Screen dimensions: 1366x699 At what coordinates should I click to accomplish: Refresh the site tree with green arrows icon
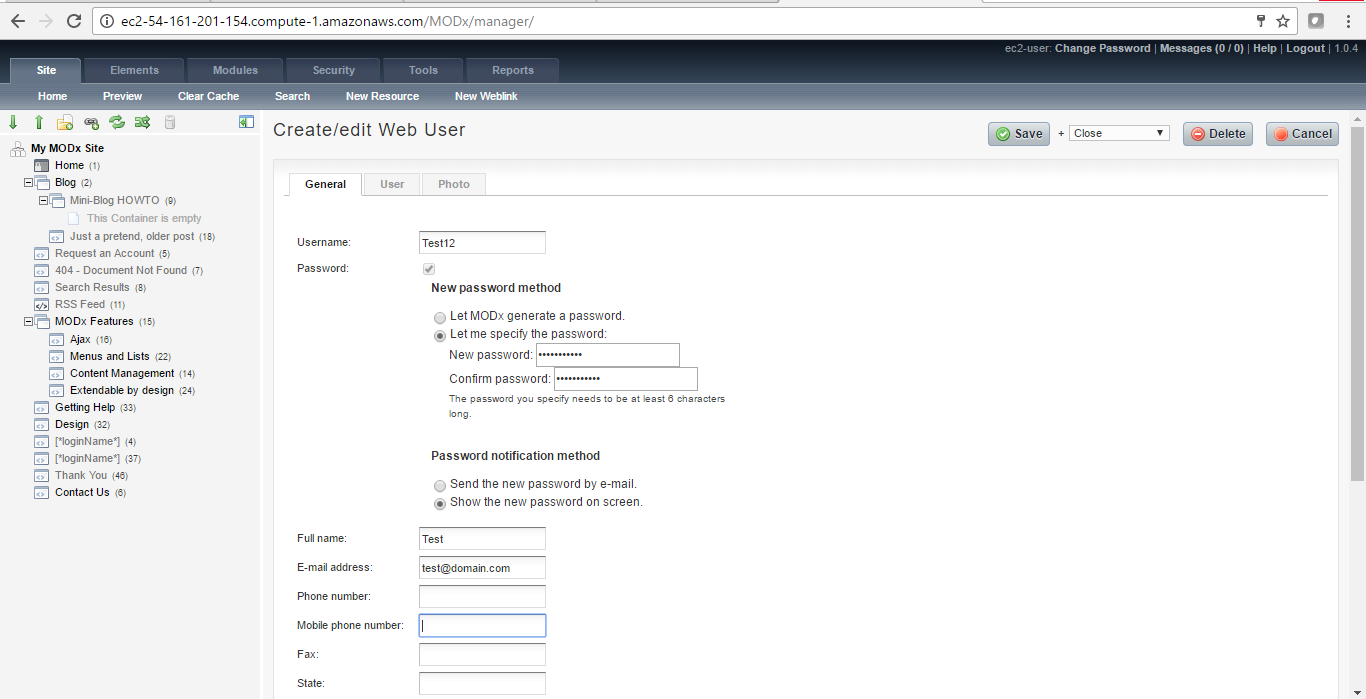[x=117, y=122]
